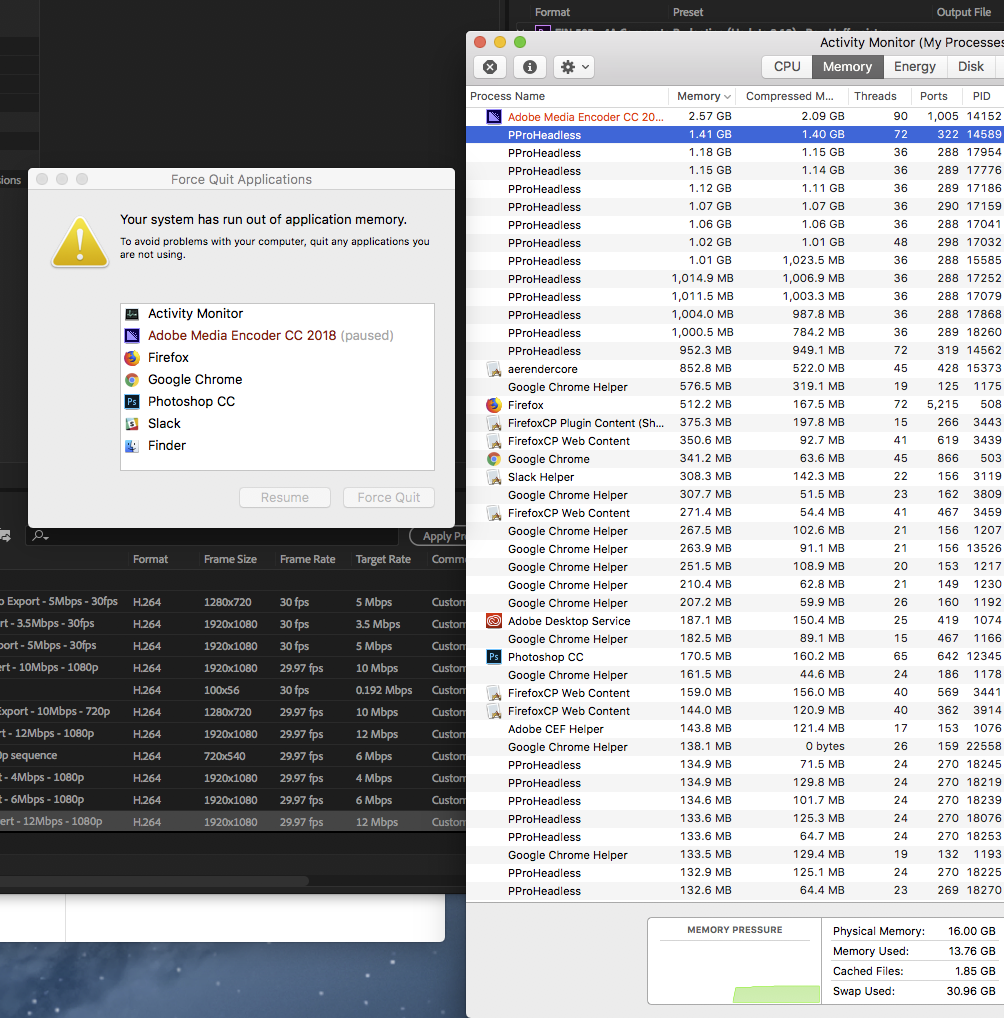Click the Finder icon in Force Quit list
Image resolution: width=1004 pixels, height=1018 pixels.
pos(132,446)
